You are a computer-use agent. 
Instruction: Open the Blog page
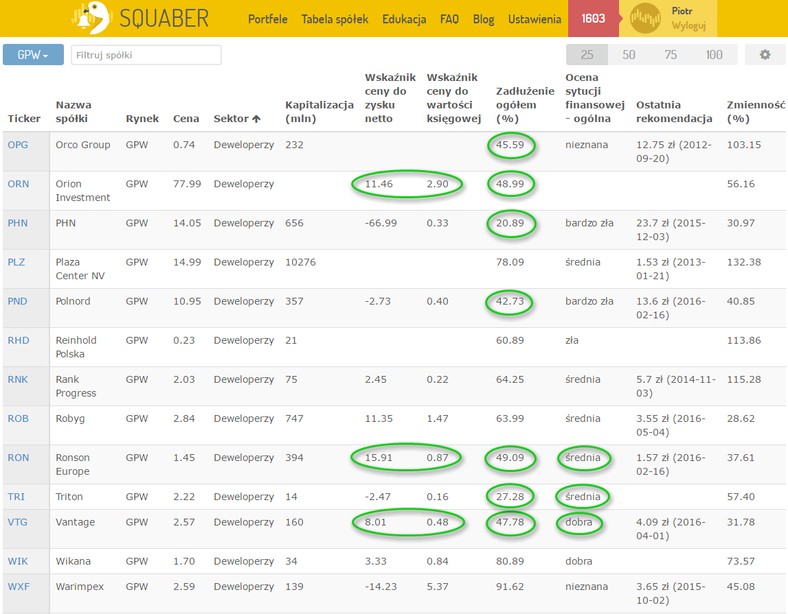pyautogui.click(x=483, y=19)
